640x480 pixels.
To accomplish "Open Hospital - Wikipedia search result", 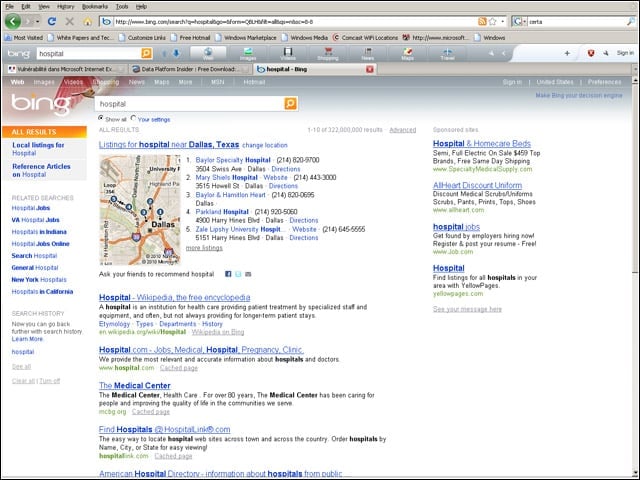I will click(174, 297).
